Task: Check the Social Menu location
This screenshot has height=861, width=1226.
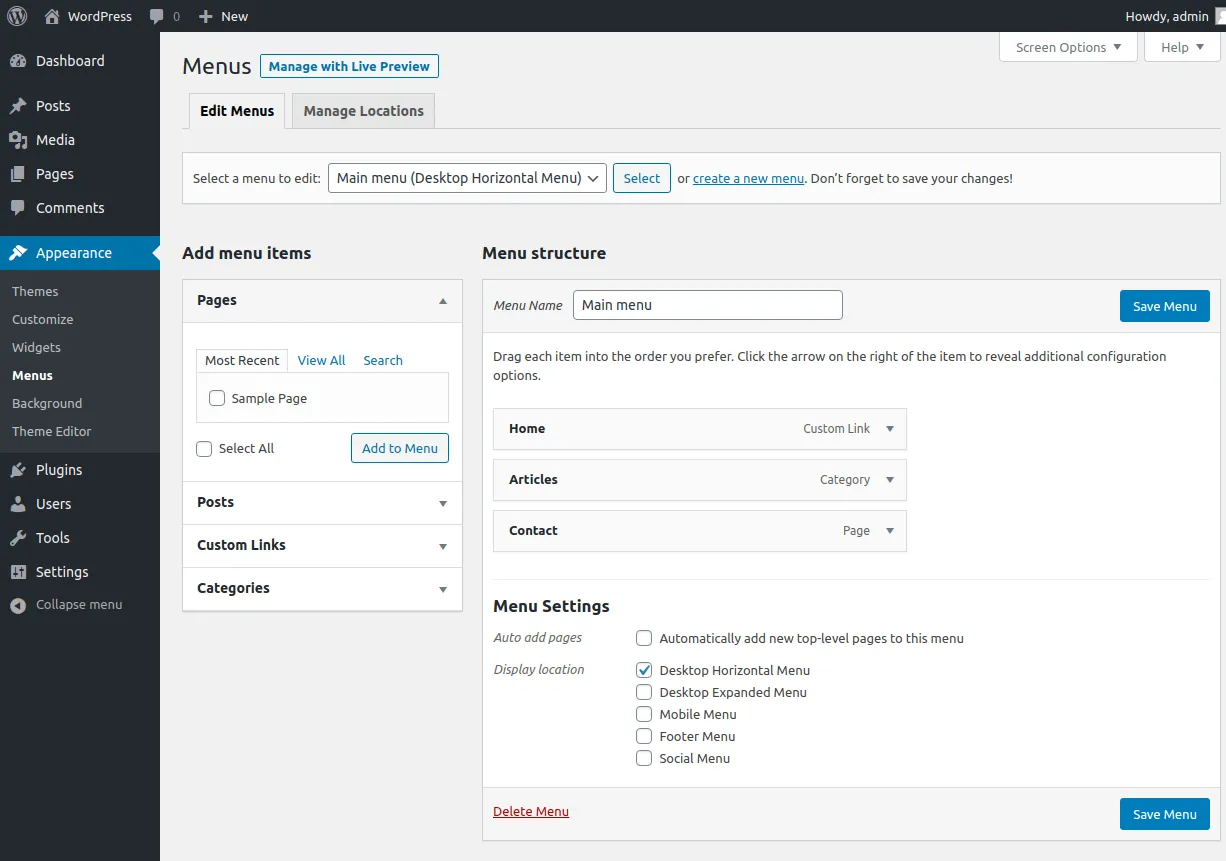Action: click(x=644, y=758)
